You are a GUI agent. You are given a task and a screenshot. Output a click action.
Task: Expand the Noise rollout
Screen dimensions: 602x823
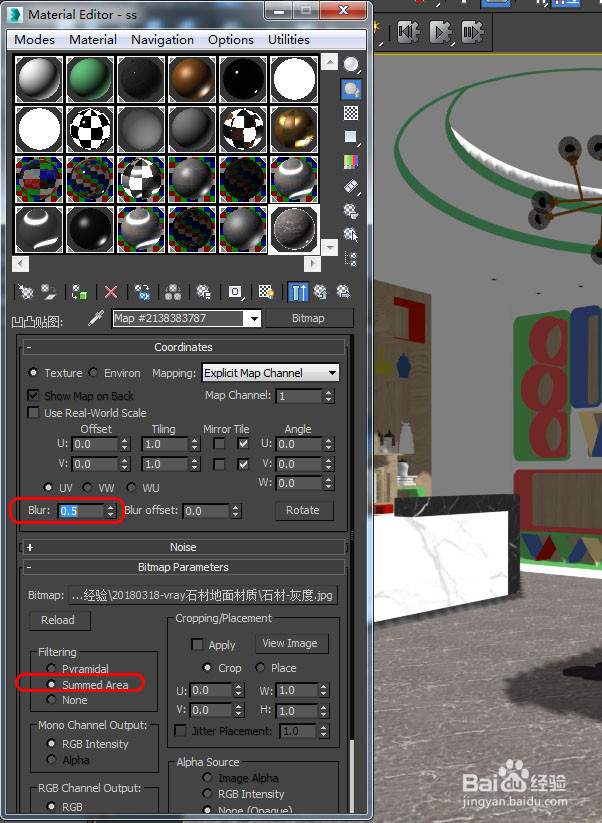click(183, 547)
